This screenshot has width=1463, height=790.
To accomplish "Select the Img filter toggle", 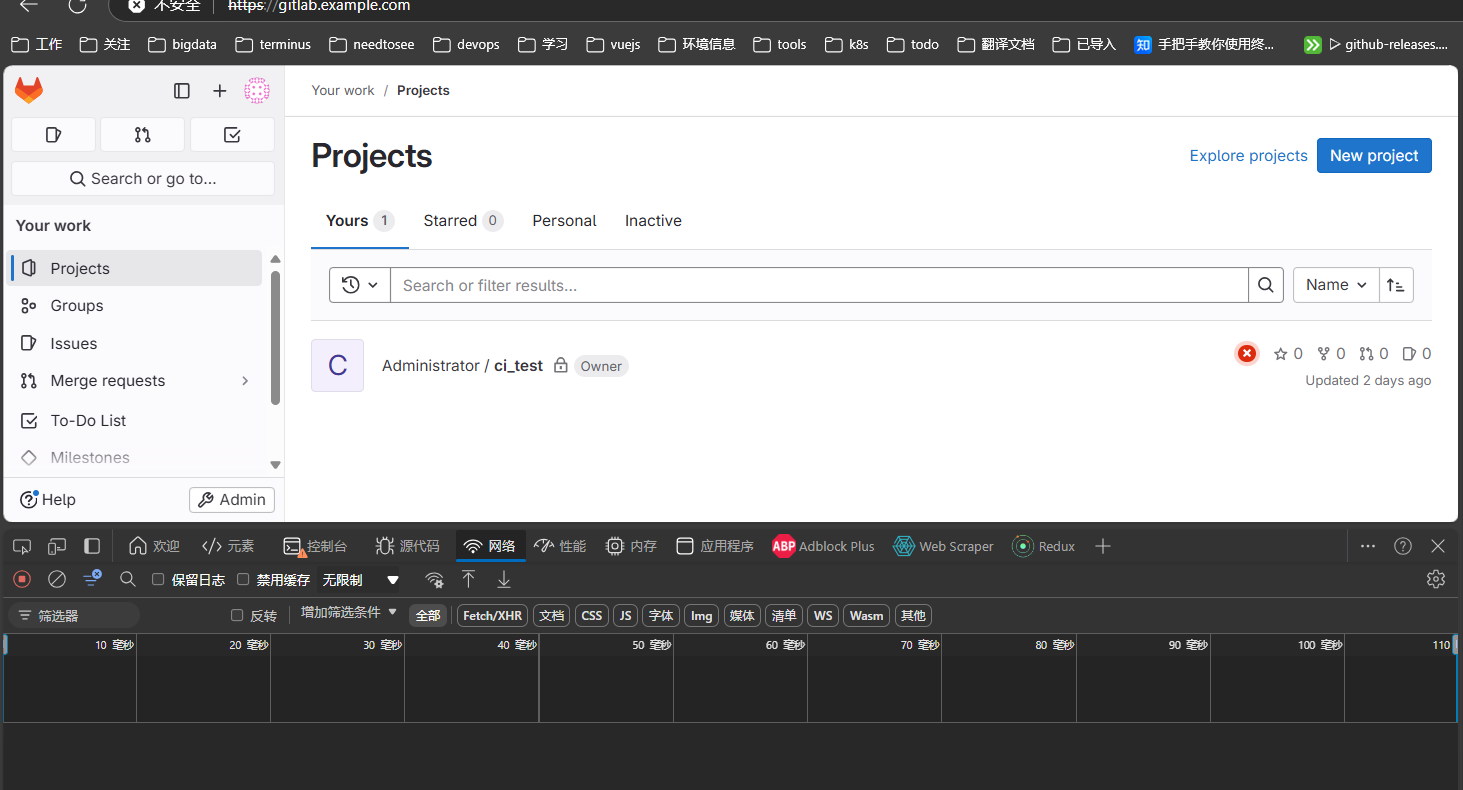I will (702, 615).
